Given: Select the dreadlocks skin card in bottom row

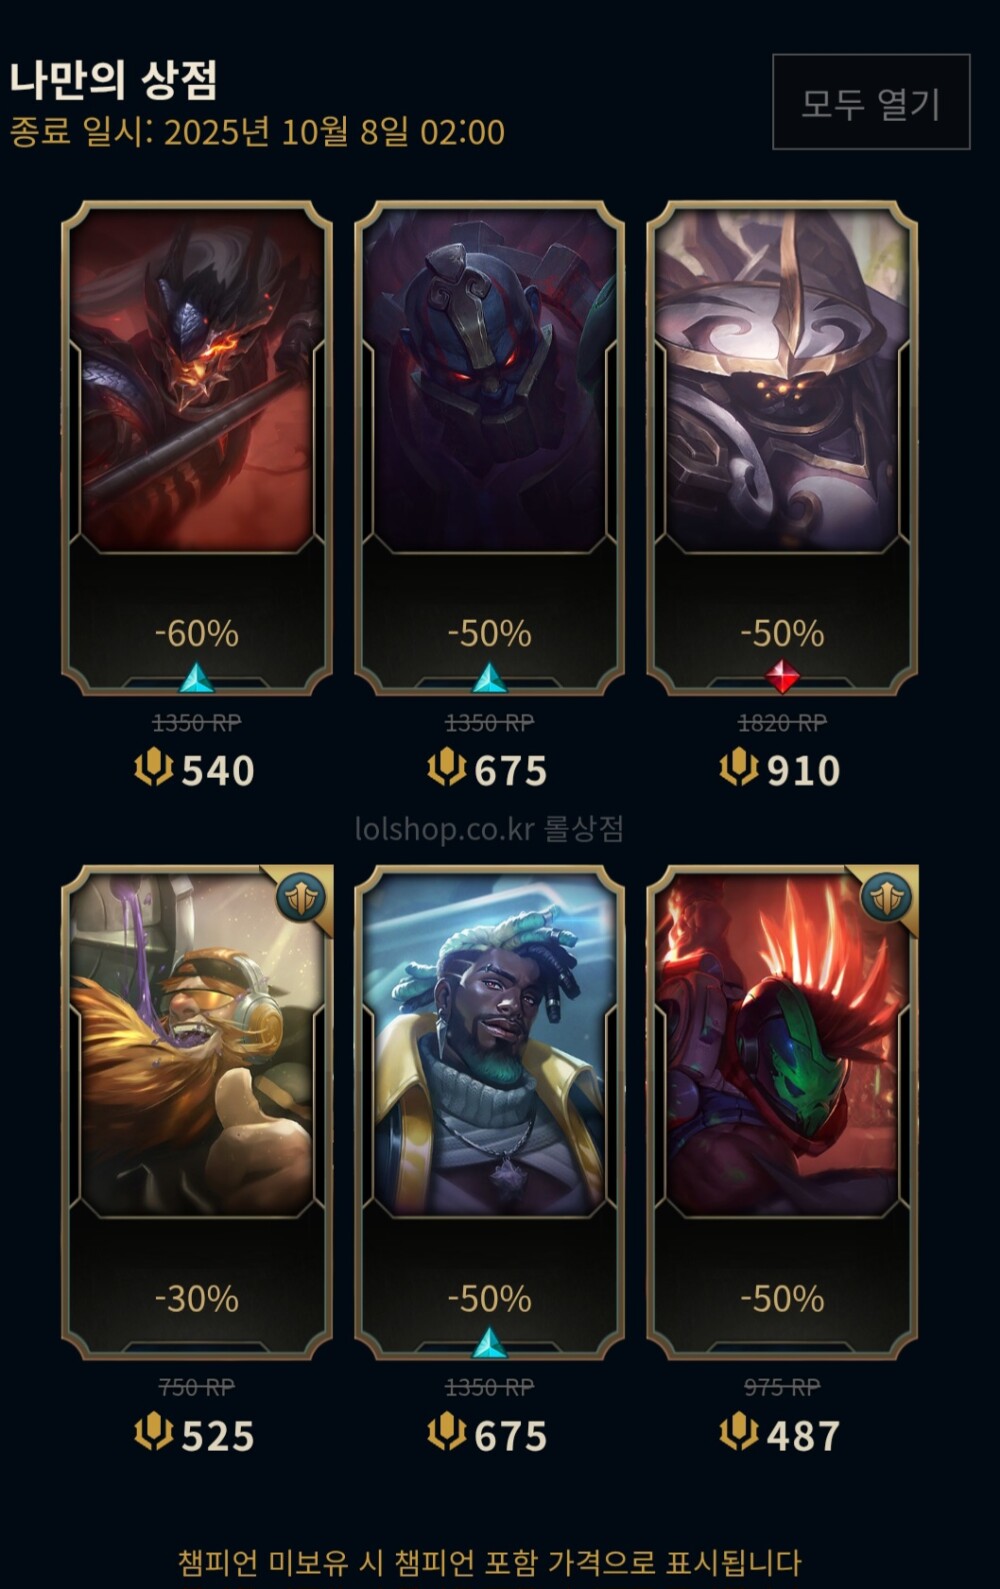Looking at the screenshot, I should pos(489,1112).
